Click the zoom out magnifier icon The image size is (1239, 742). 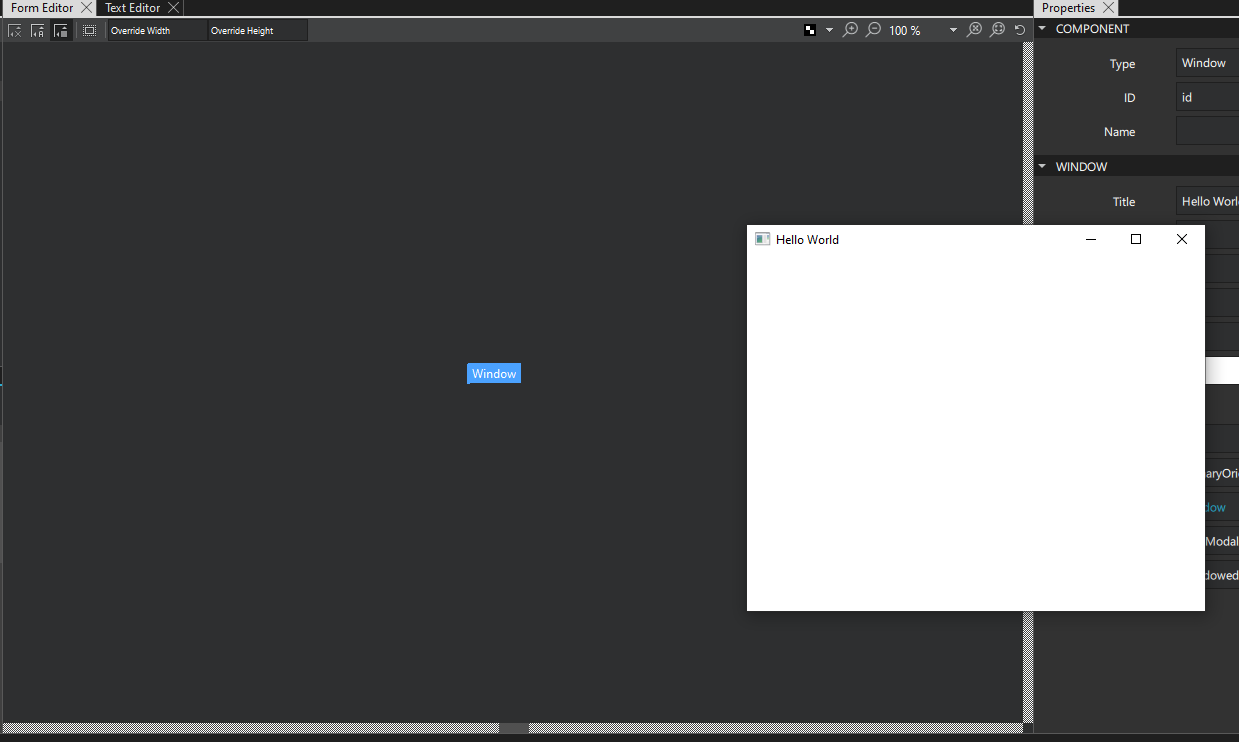(x=873, y=30)
